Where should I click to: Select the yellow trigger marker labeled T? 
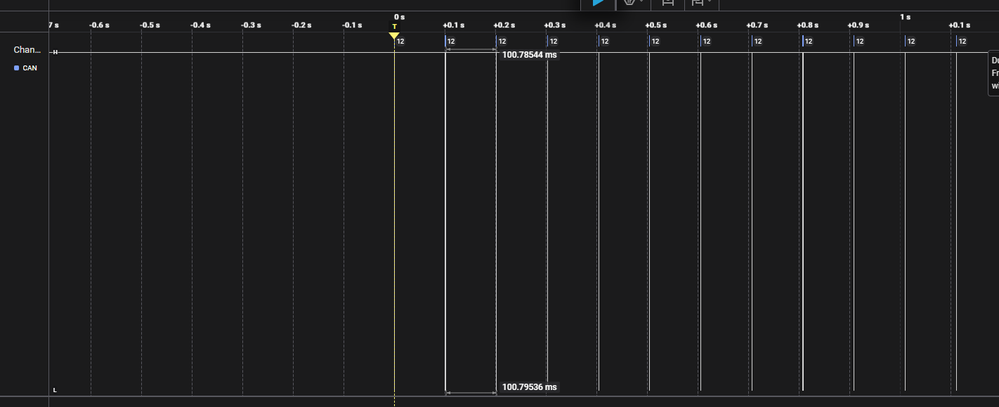[x=394, y=34]
